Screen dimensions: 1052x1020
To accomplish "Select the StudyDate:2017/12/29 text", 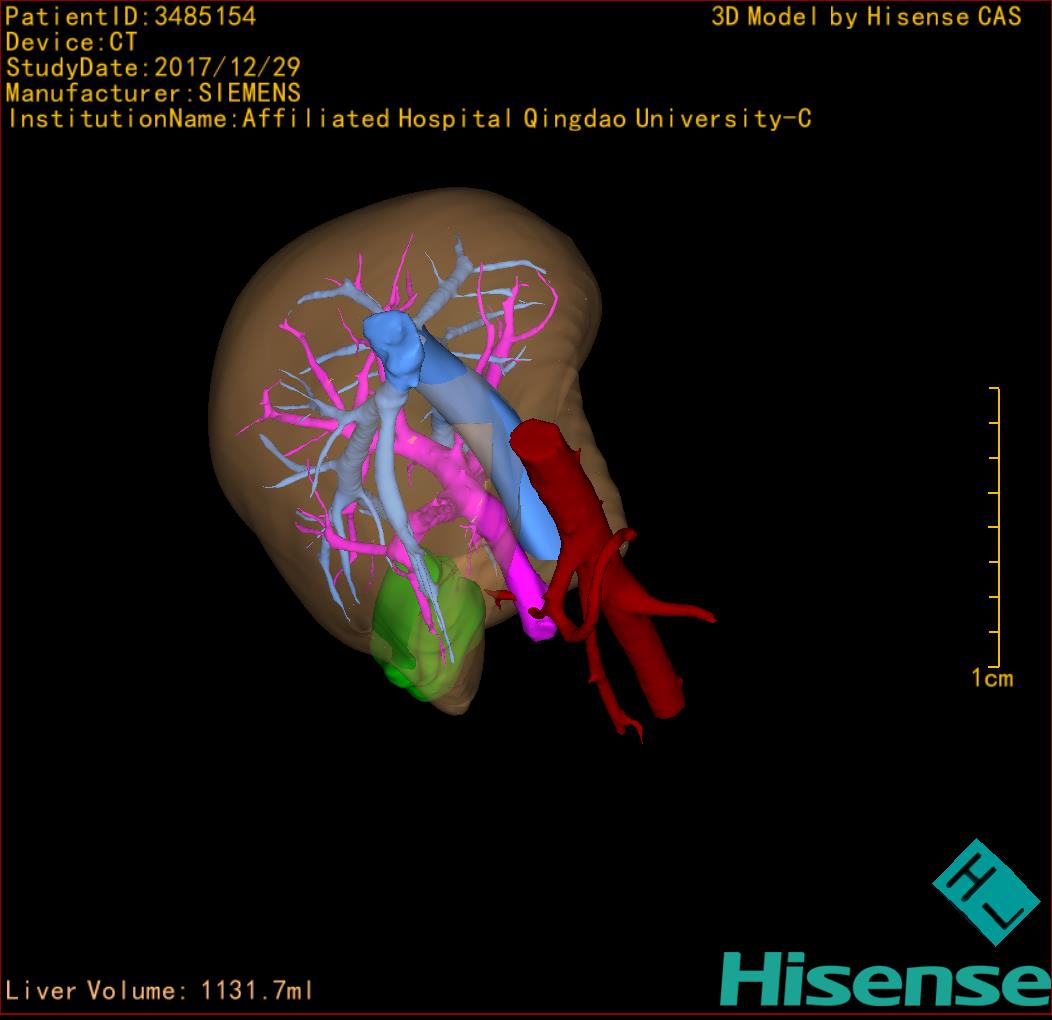I will [x=153, y=68].
